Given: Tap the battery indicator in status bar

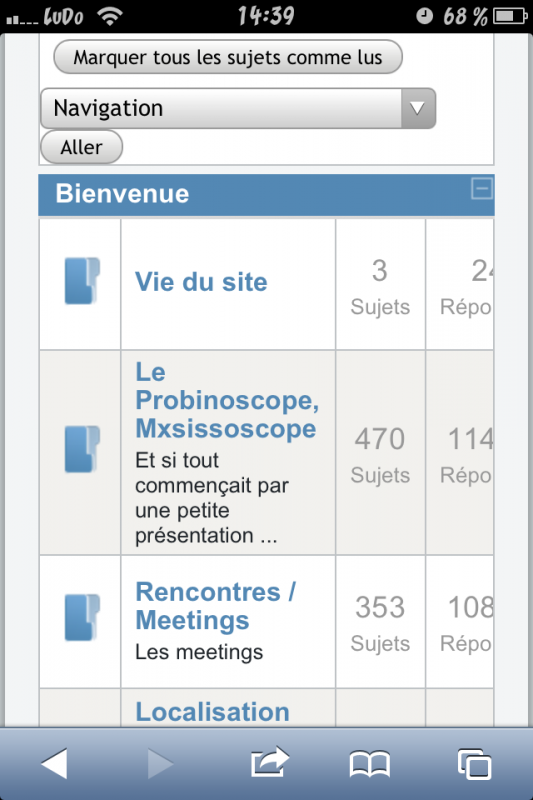Looking at the screenshot, I should coord(510,16).
